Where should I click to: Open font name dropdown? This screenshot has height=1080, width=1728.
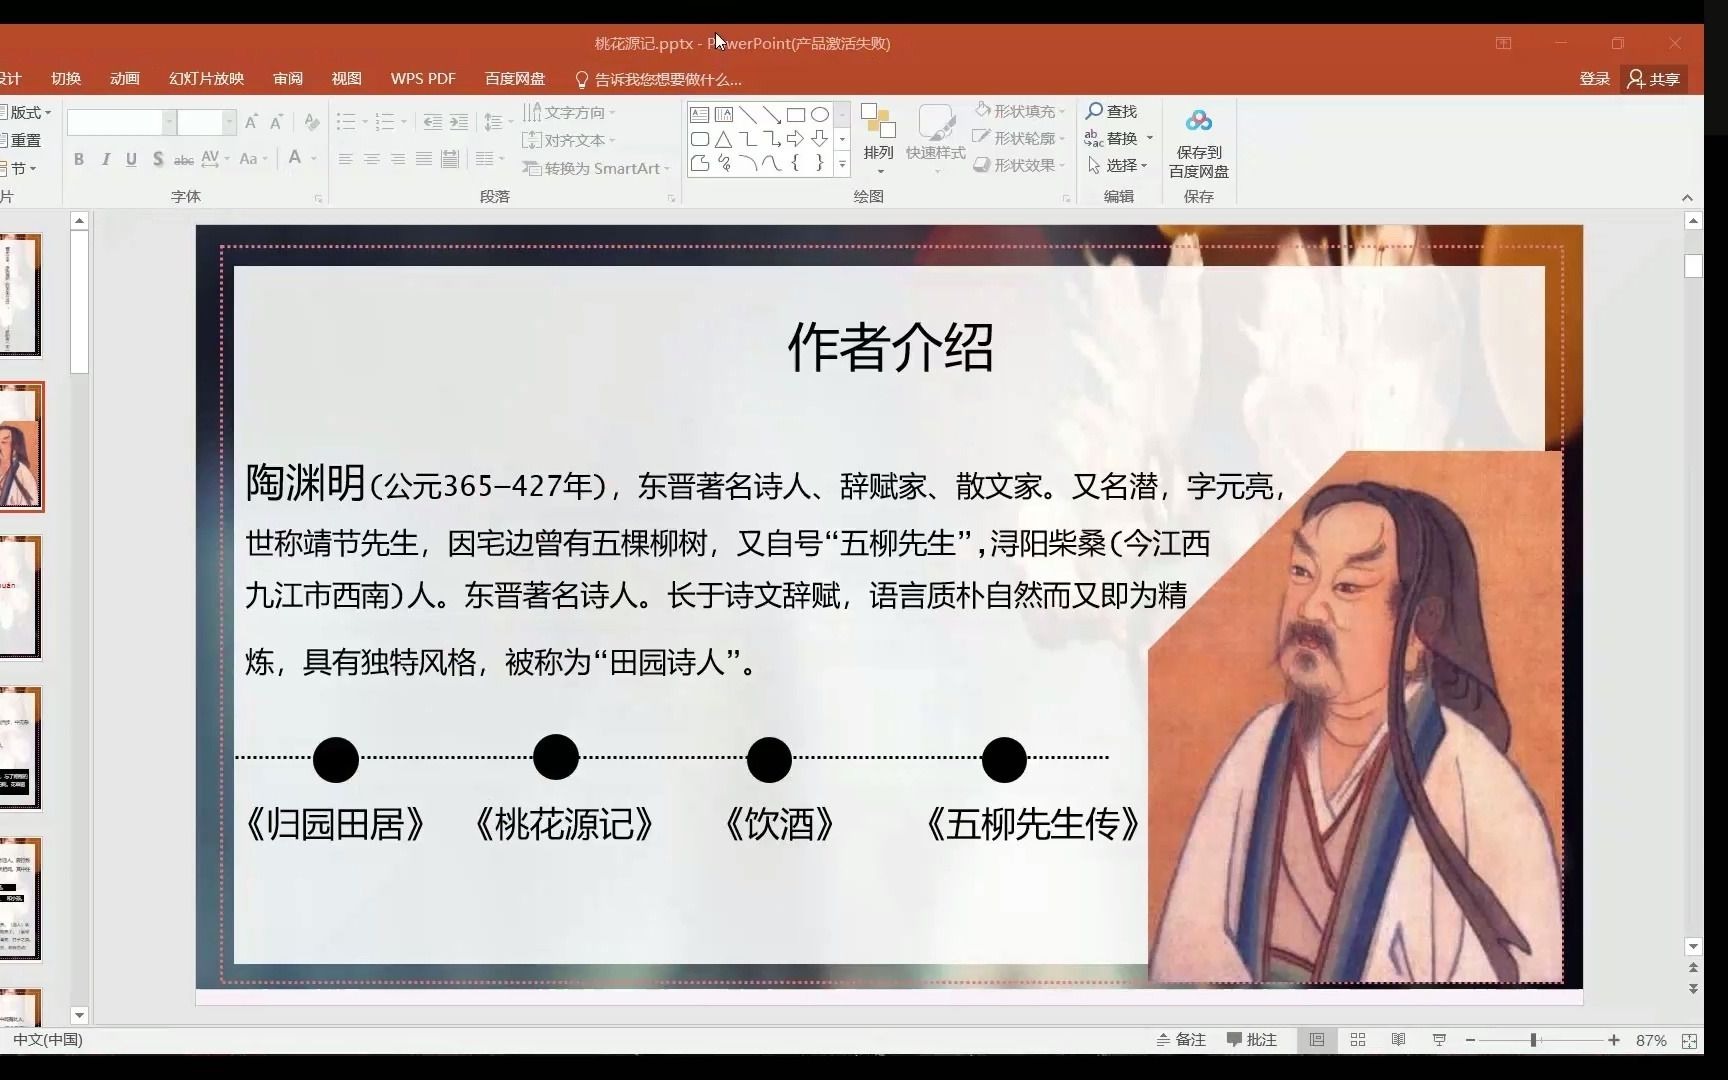click(x=169, y=122)
